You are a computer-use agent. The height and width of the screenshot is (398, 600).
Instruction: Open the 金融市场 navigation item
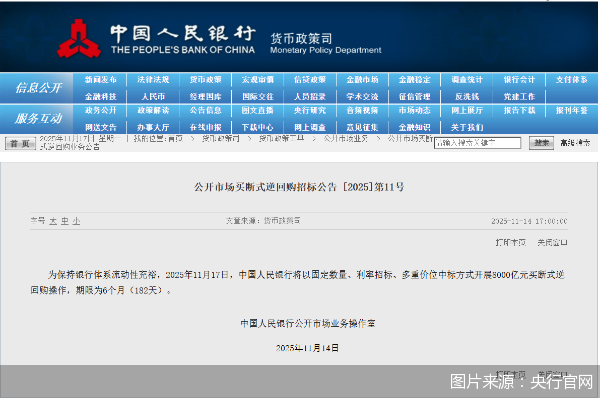coord(362,80)
